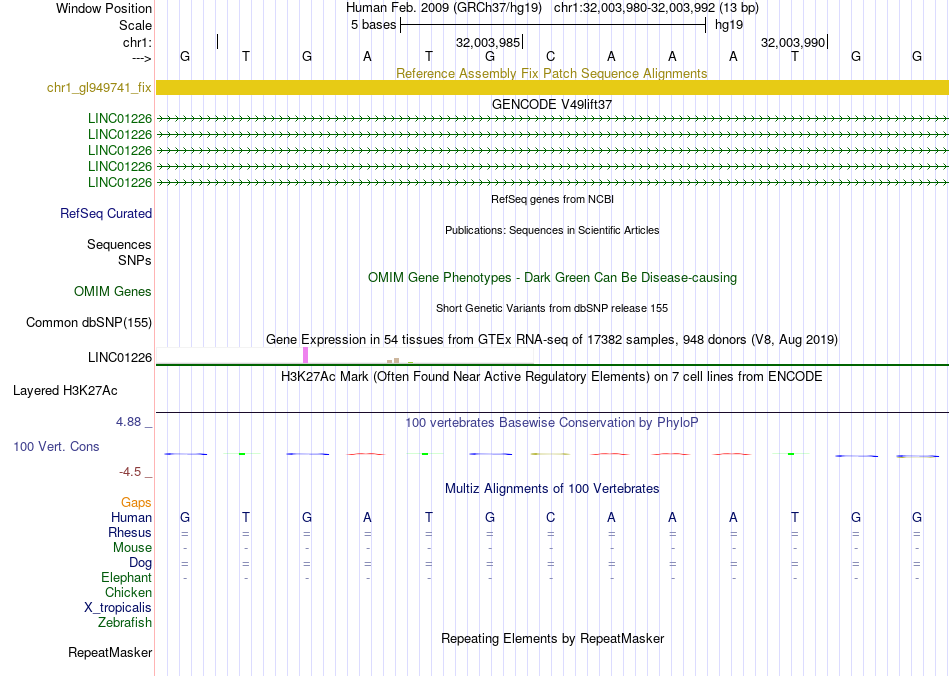Viewport: 950px width, 676px height.
Task: Open the RefSeq Curated track label
Action: pyautogui.click(x=106, y=213)
